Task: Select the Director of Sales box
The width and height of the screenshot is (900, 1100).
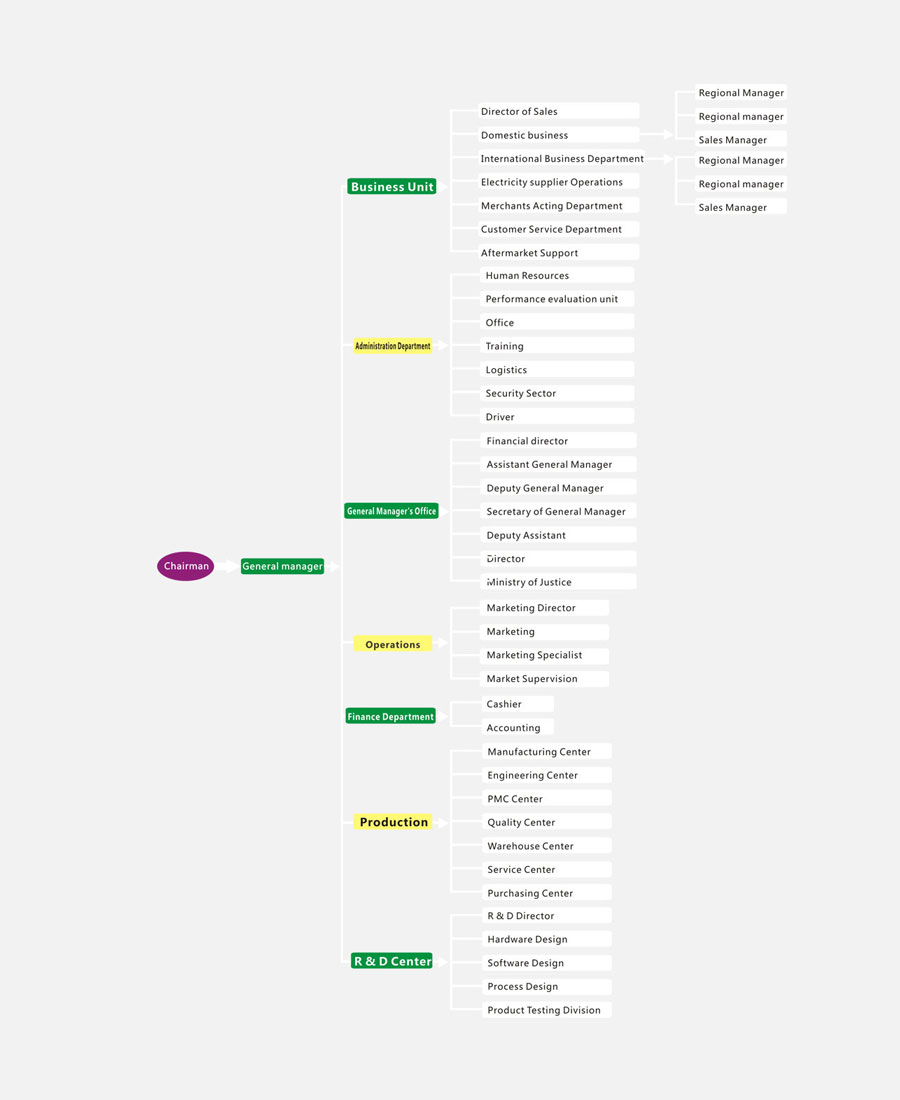Action: pos(558,111)
